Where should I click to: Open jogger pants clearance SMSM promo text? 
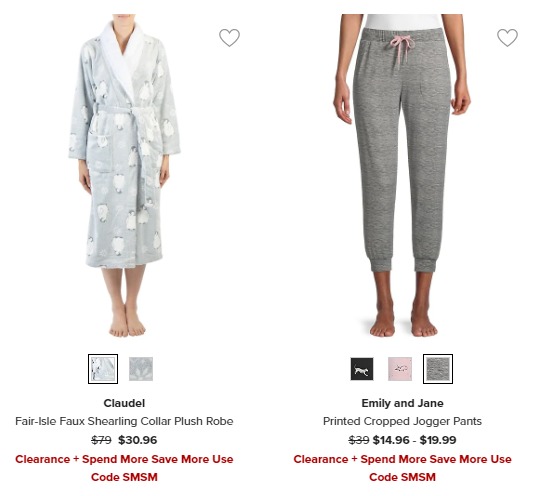coord(403,468)
